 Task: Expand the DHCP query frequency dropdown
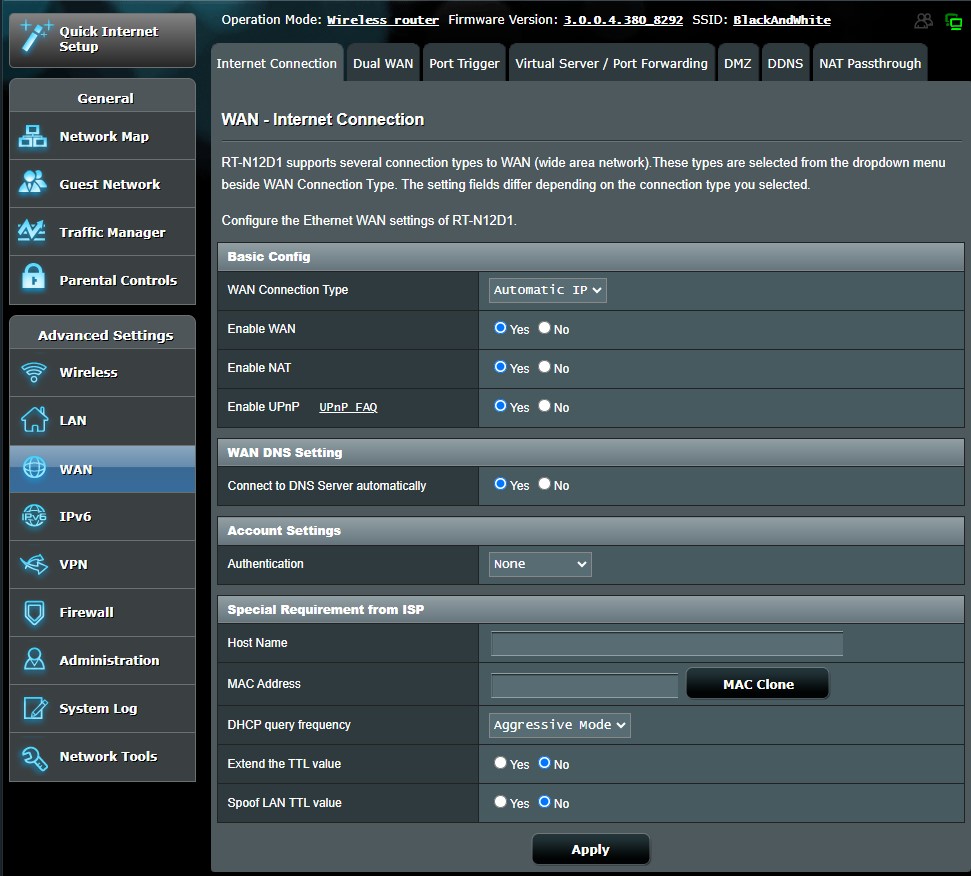pyautogui.click(x=560, y=725)
